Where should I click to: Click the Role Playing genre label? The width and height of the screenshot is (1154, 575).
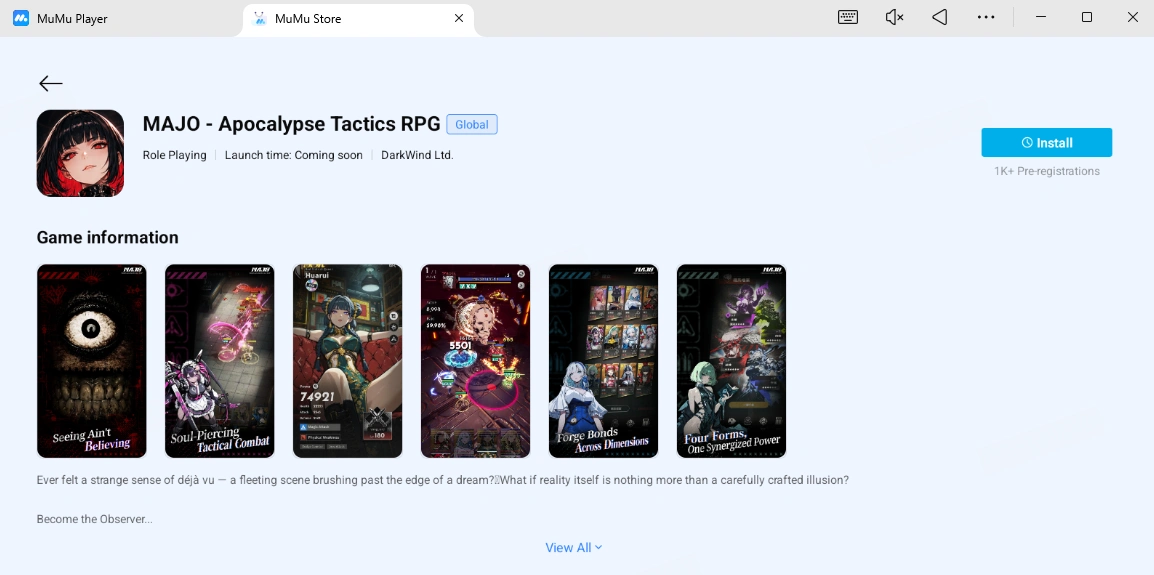click(174, 155)
